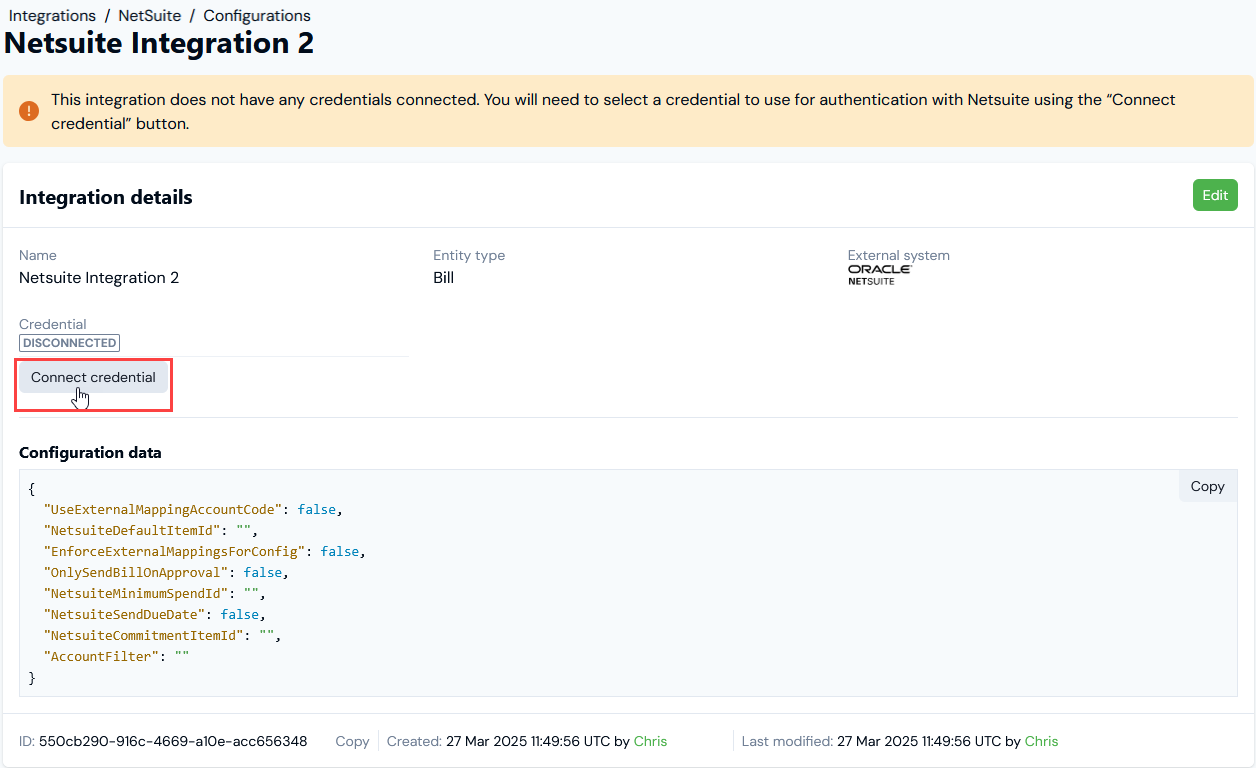Click the Oracle NetSuite logo

click(x=879, y=275)
